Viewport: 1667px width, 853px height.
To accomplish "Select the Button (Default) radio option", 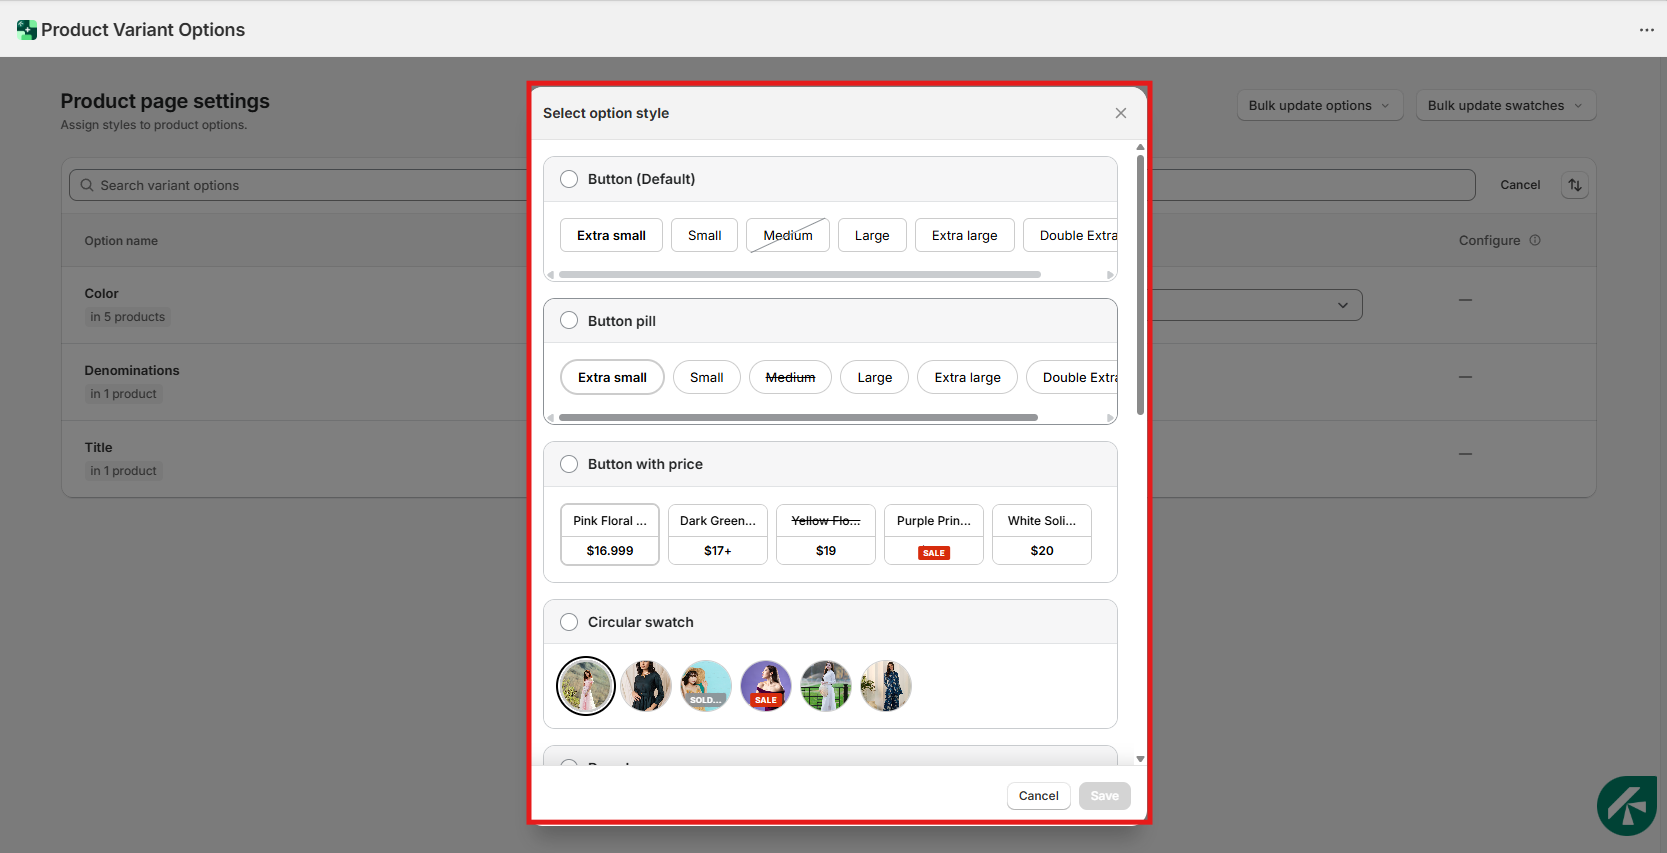I will tap(569, 179).
